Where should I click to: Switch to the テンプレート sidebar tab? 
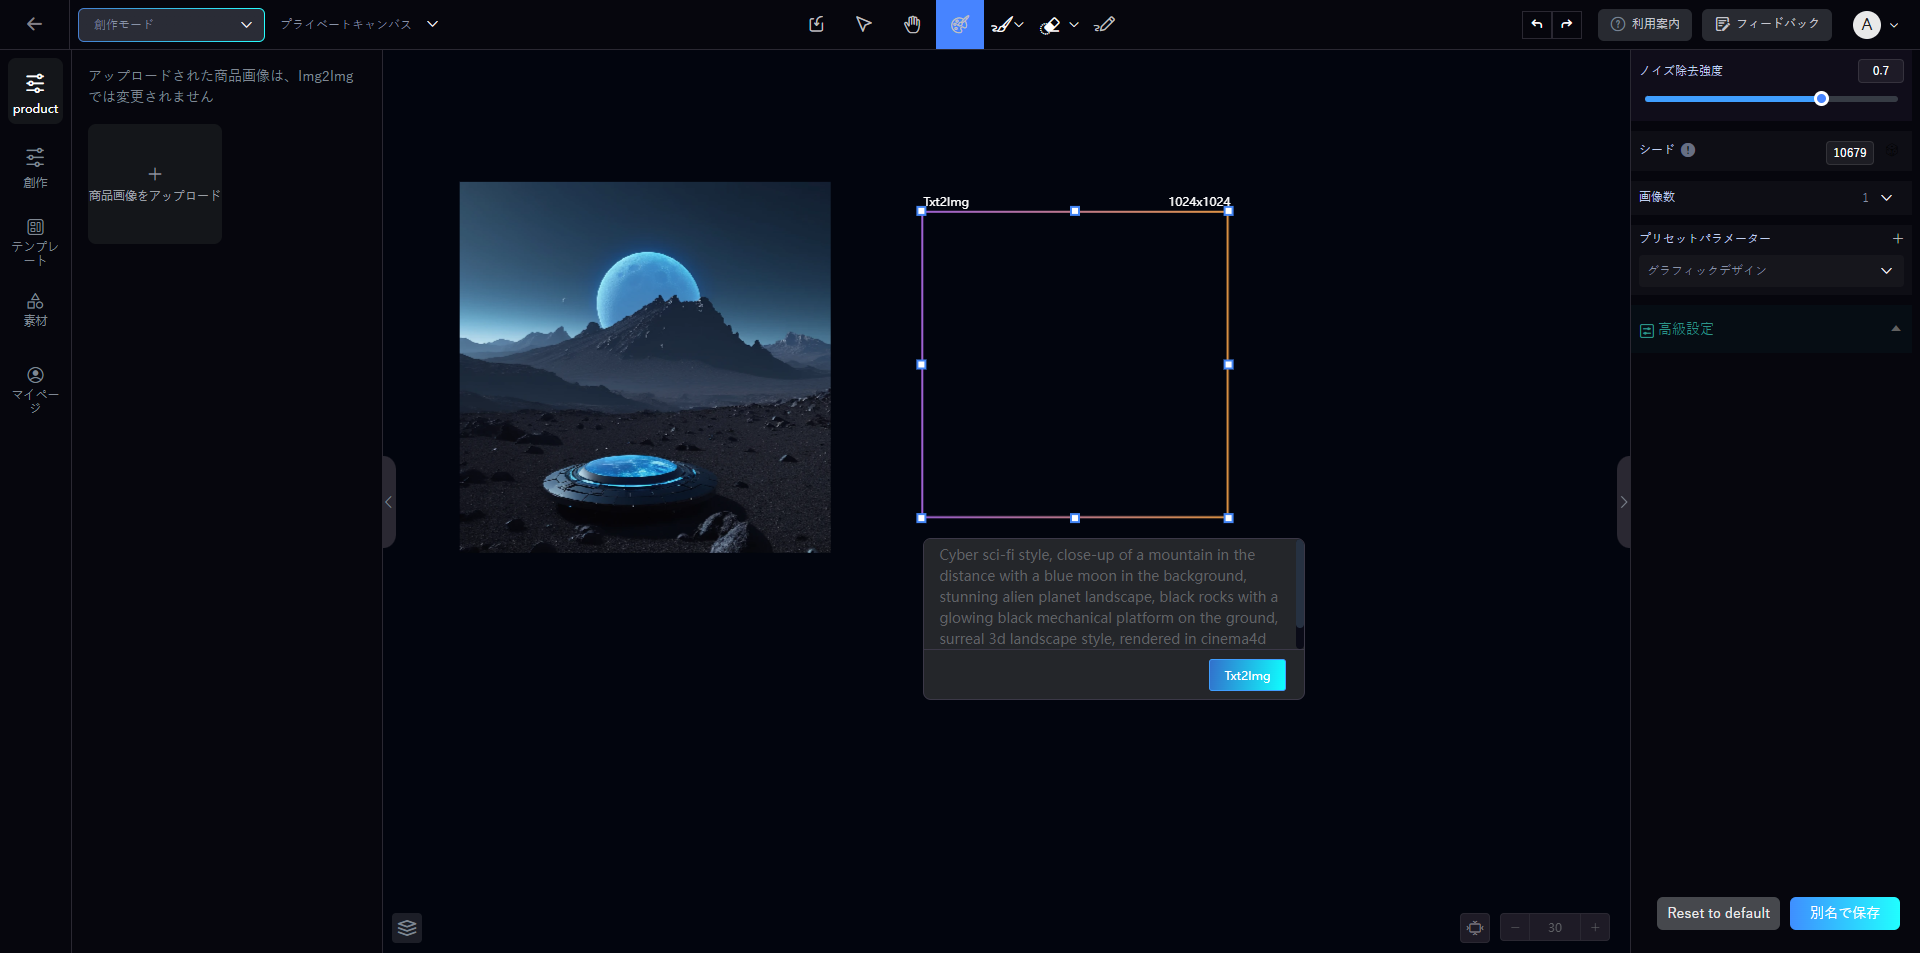(x=35, y=241)
